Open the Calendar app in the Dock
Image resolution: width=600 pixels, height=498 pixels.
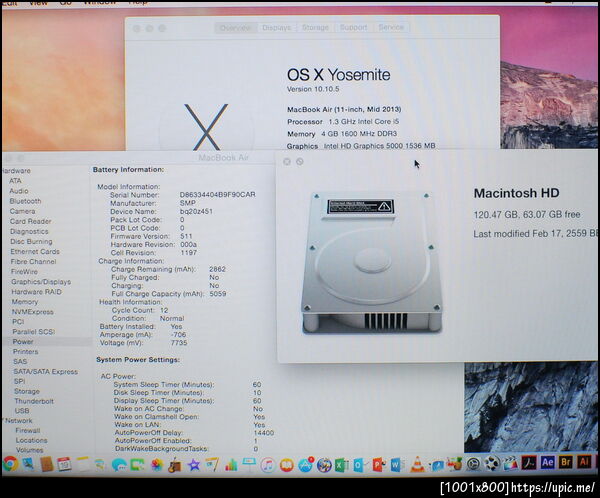tap(64, 464)
